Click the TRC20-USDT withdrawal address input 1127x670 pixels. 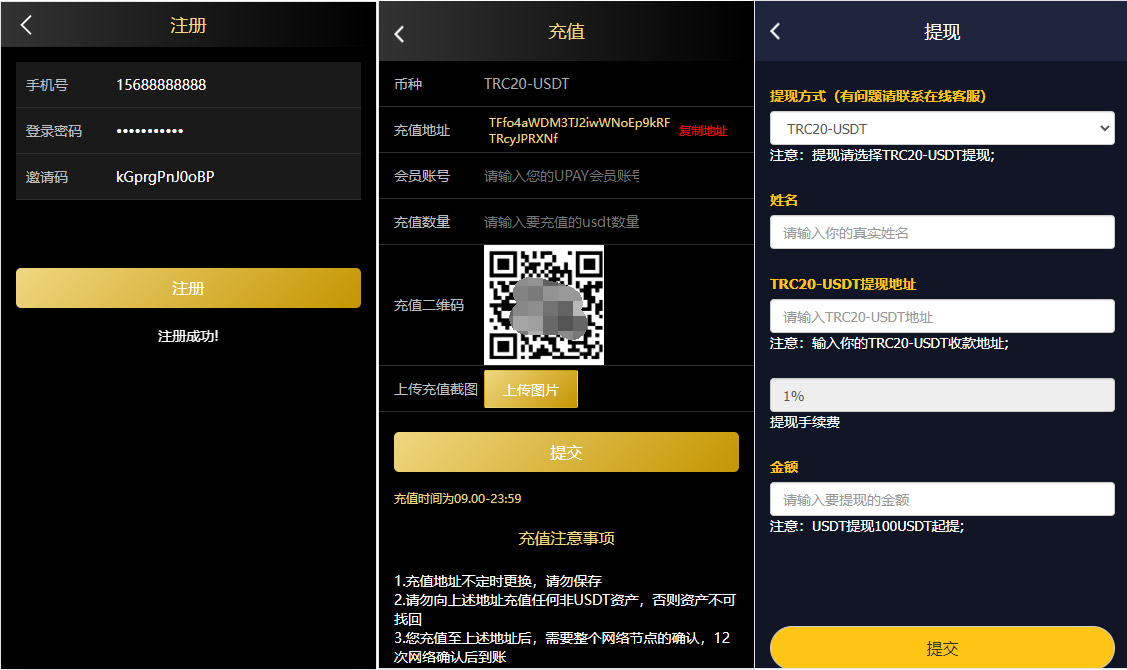[x=942, y=316]
